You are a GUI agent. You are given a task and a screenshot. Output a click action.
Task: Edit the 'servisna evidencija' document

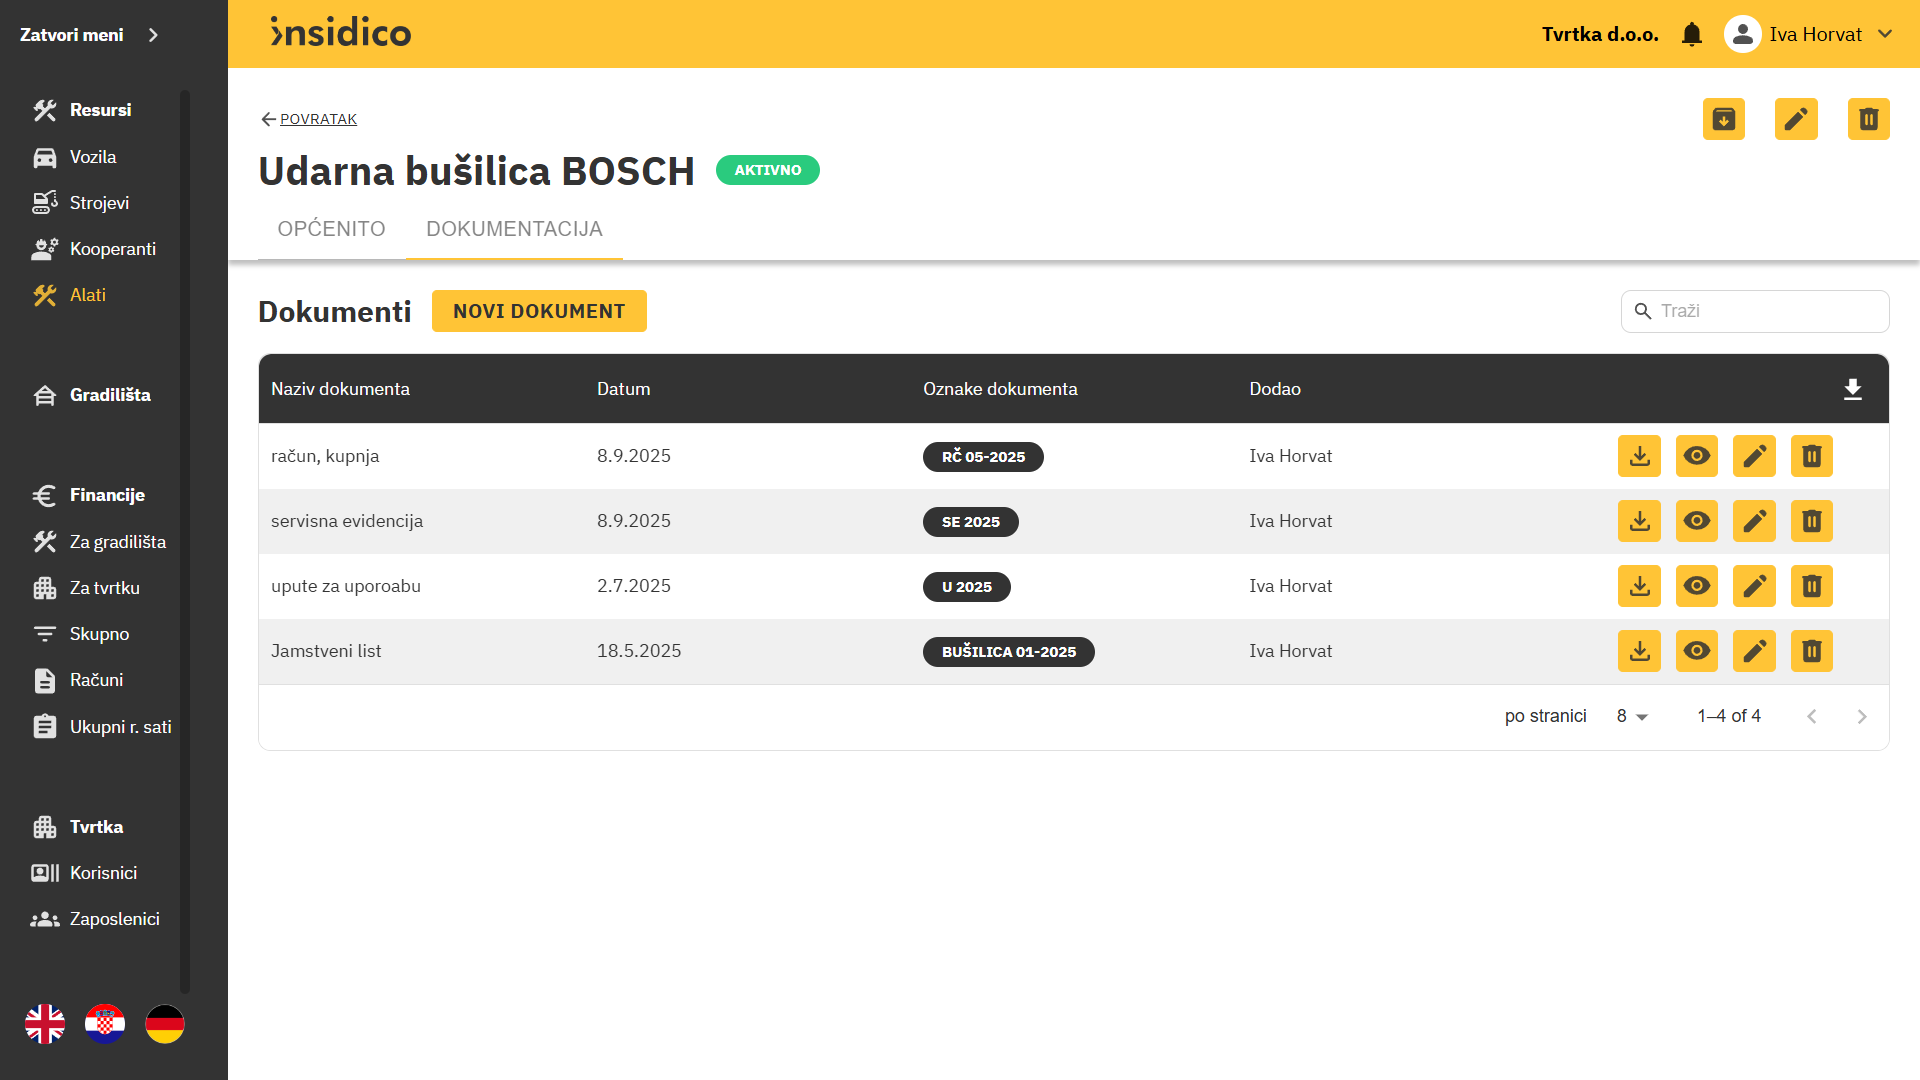pyautogui.click(x=1754, y=521)
